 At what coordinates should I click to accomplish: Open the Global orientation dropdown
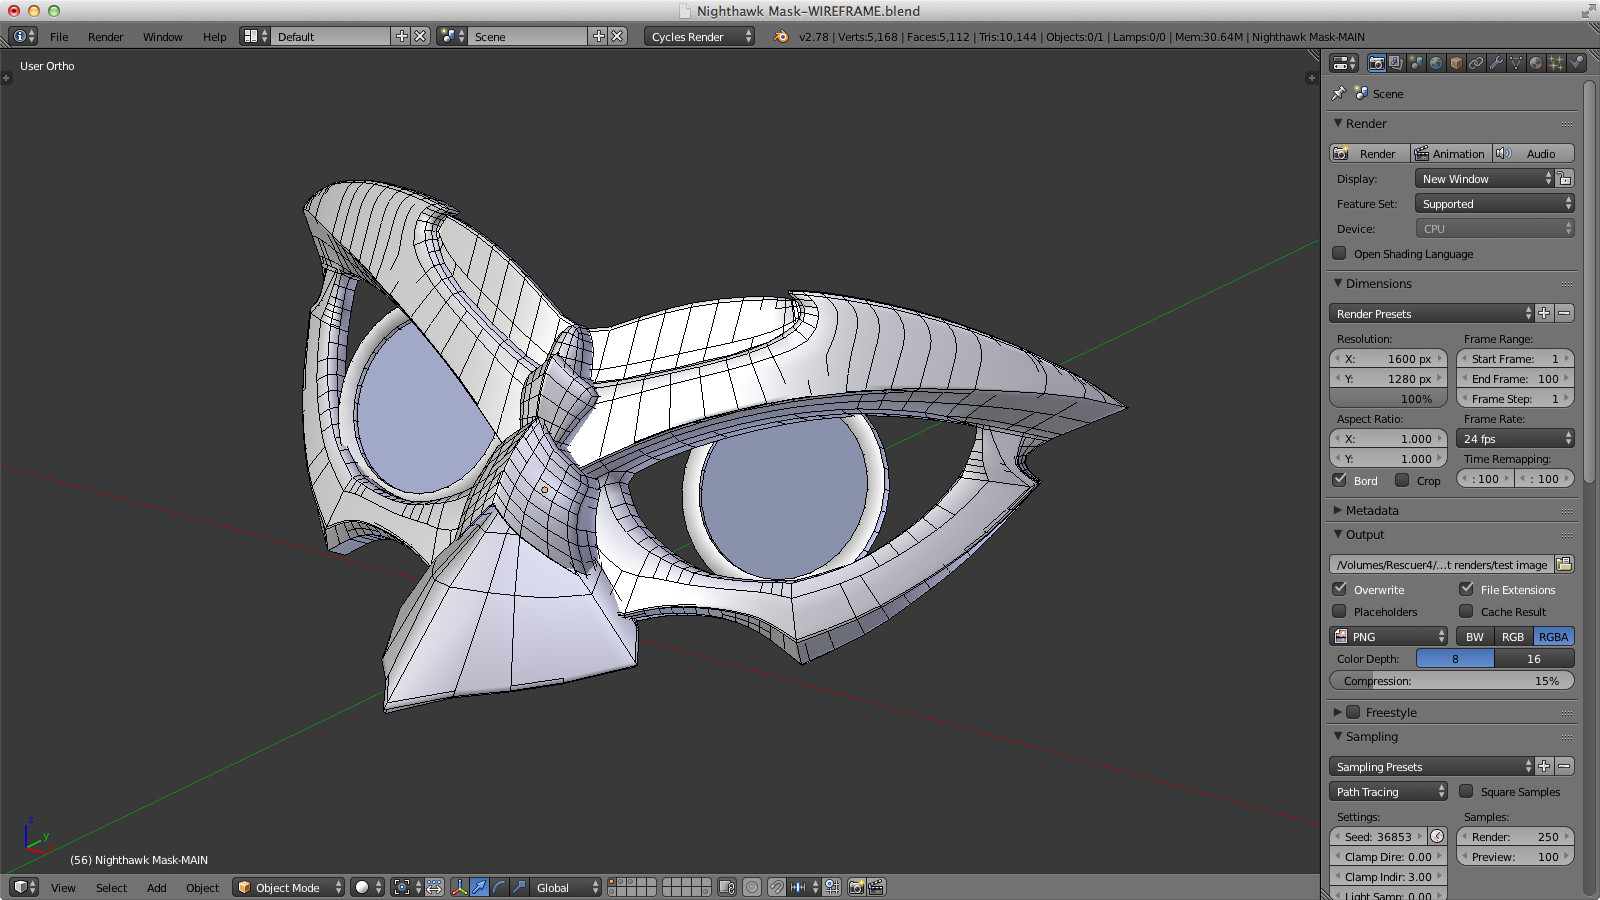pyautogui.click(x=565, y=887)
